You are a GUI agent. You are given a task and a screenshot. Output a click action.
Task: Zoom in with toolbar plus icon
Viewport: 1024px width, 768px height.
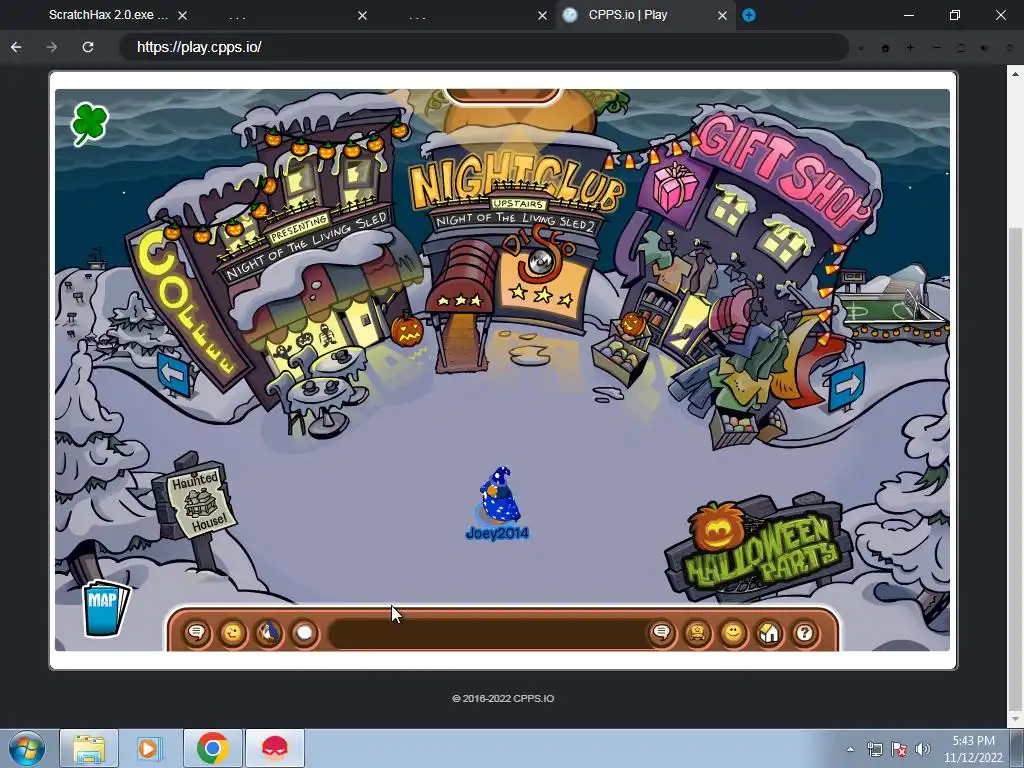coord(910,48)
